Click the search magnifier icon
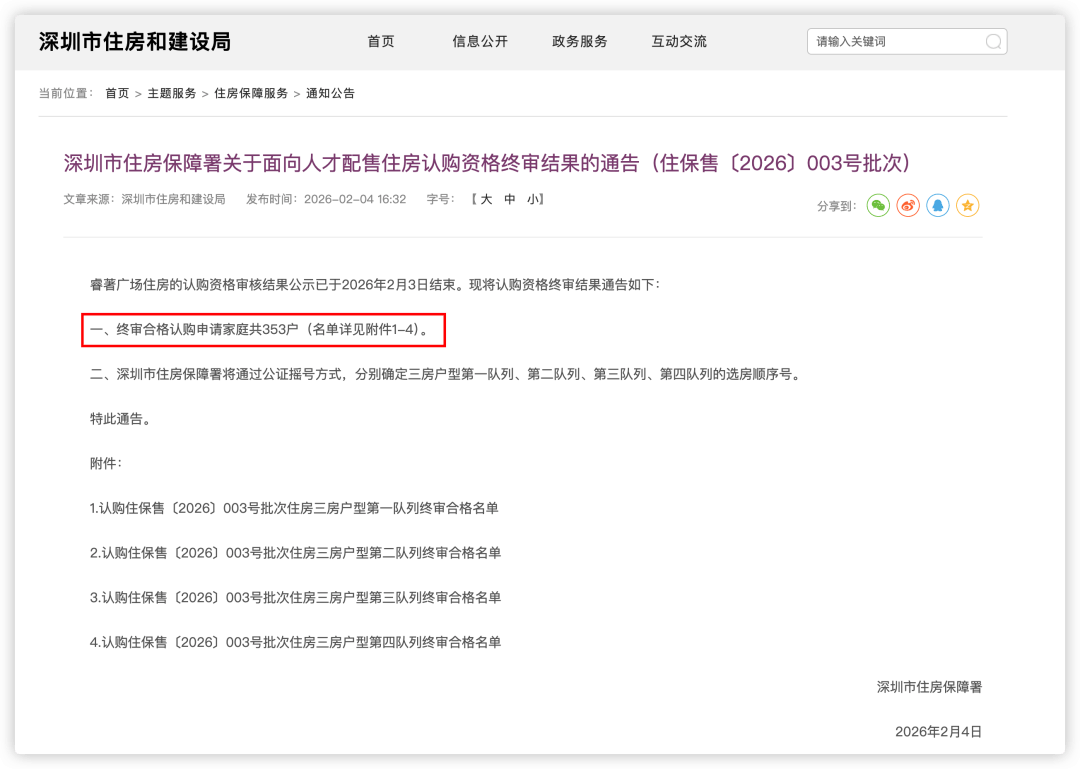Screen dimensions: 1080x769 click(993, 41)
